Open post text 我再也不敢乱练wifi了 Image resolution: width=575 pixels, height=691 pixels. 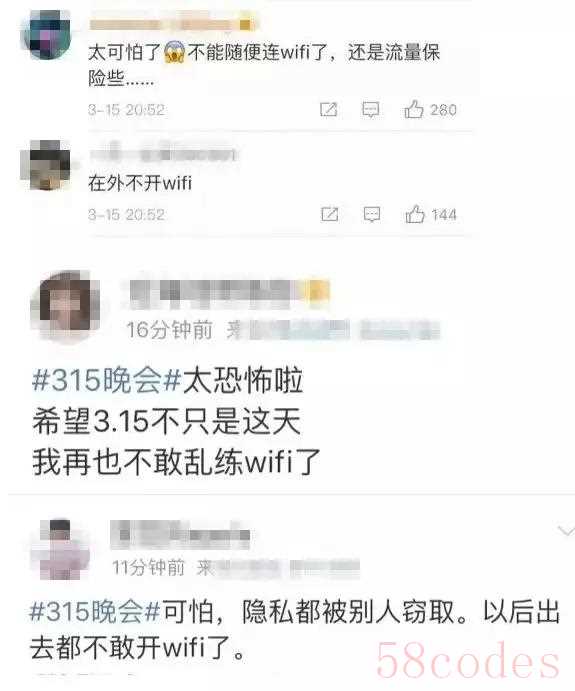[176, 462]
